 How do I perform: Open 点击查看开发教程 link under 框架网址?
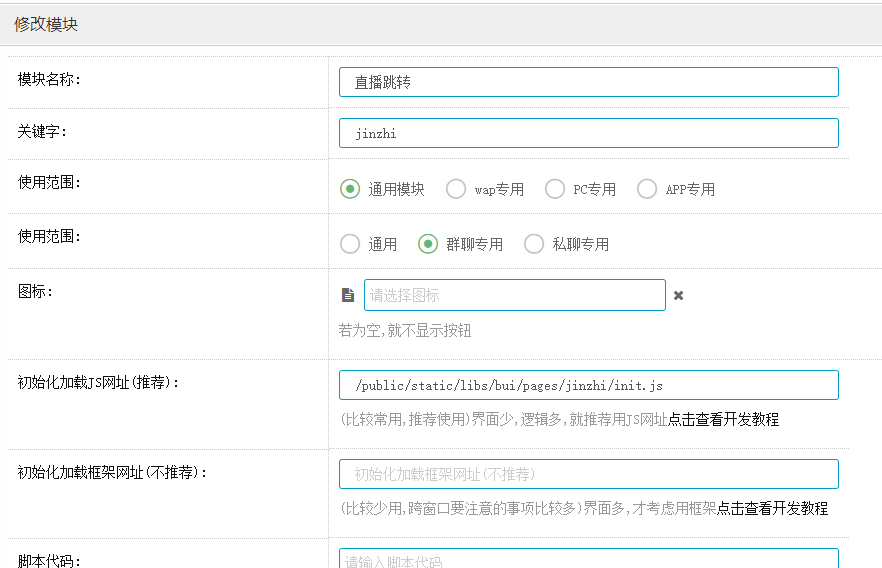tap(772, 508)
